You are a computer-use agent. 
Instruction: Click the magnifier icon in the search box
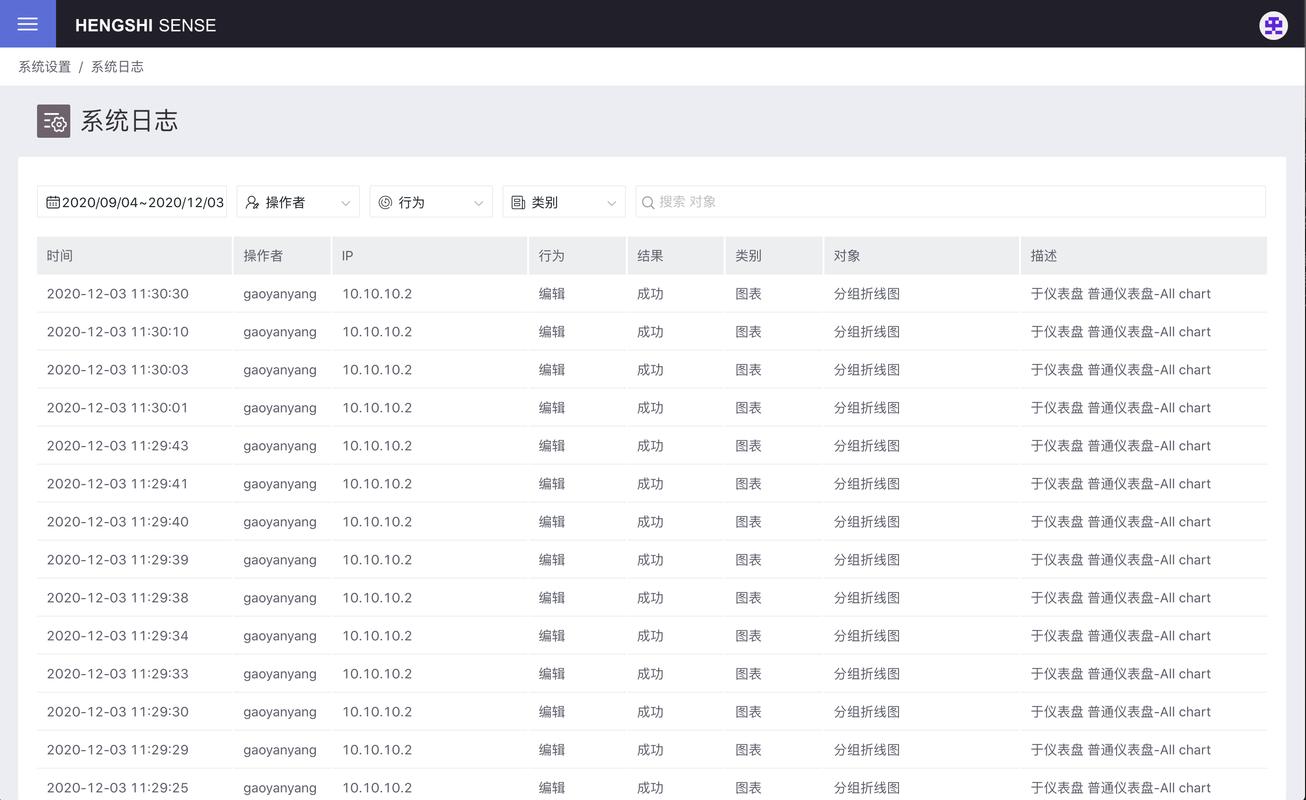(x=648, y=201)
